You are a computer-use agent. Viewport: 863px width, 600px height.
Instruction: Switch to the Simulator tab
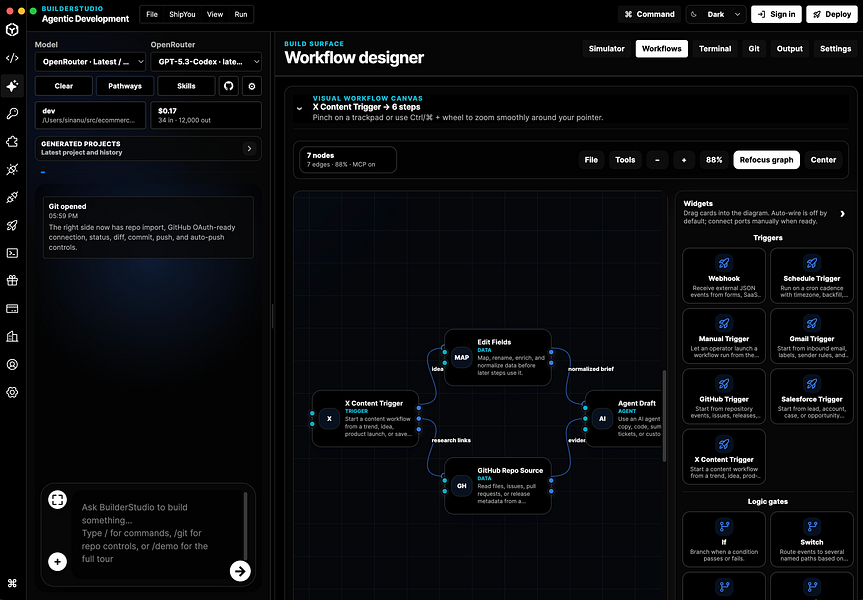point(607,48)
